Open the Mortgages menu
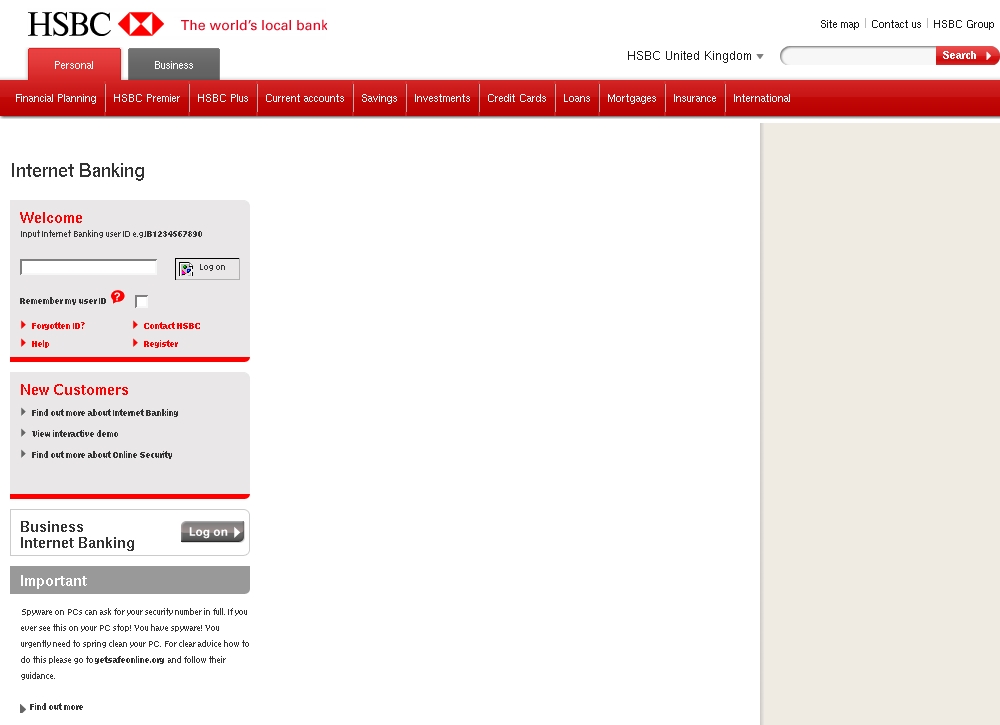Screen dimensions: 1000x725 coord(631,98)
